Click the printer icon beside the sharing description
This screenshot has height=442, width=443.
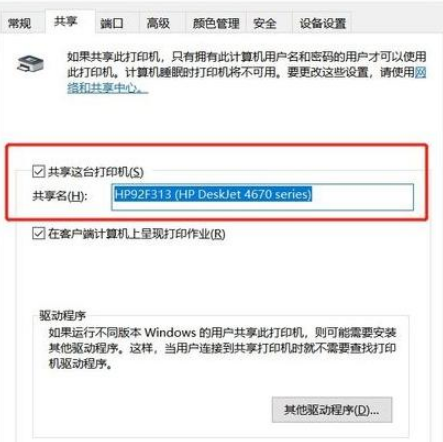pos(30,64)
